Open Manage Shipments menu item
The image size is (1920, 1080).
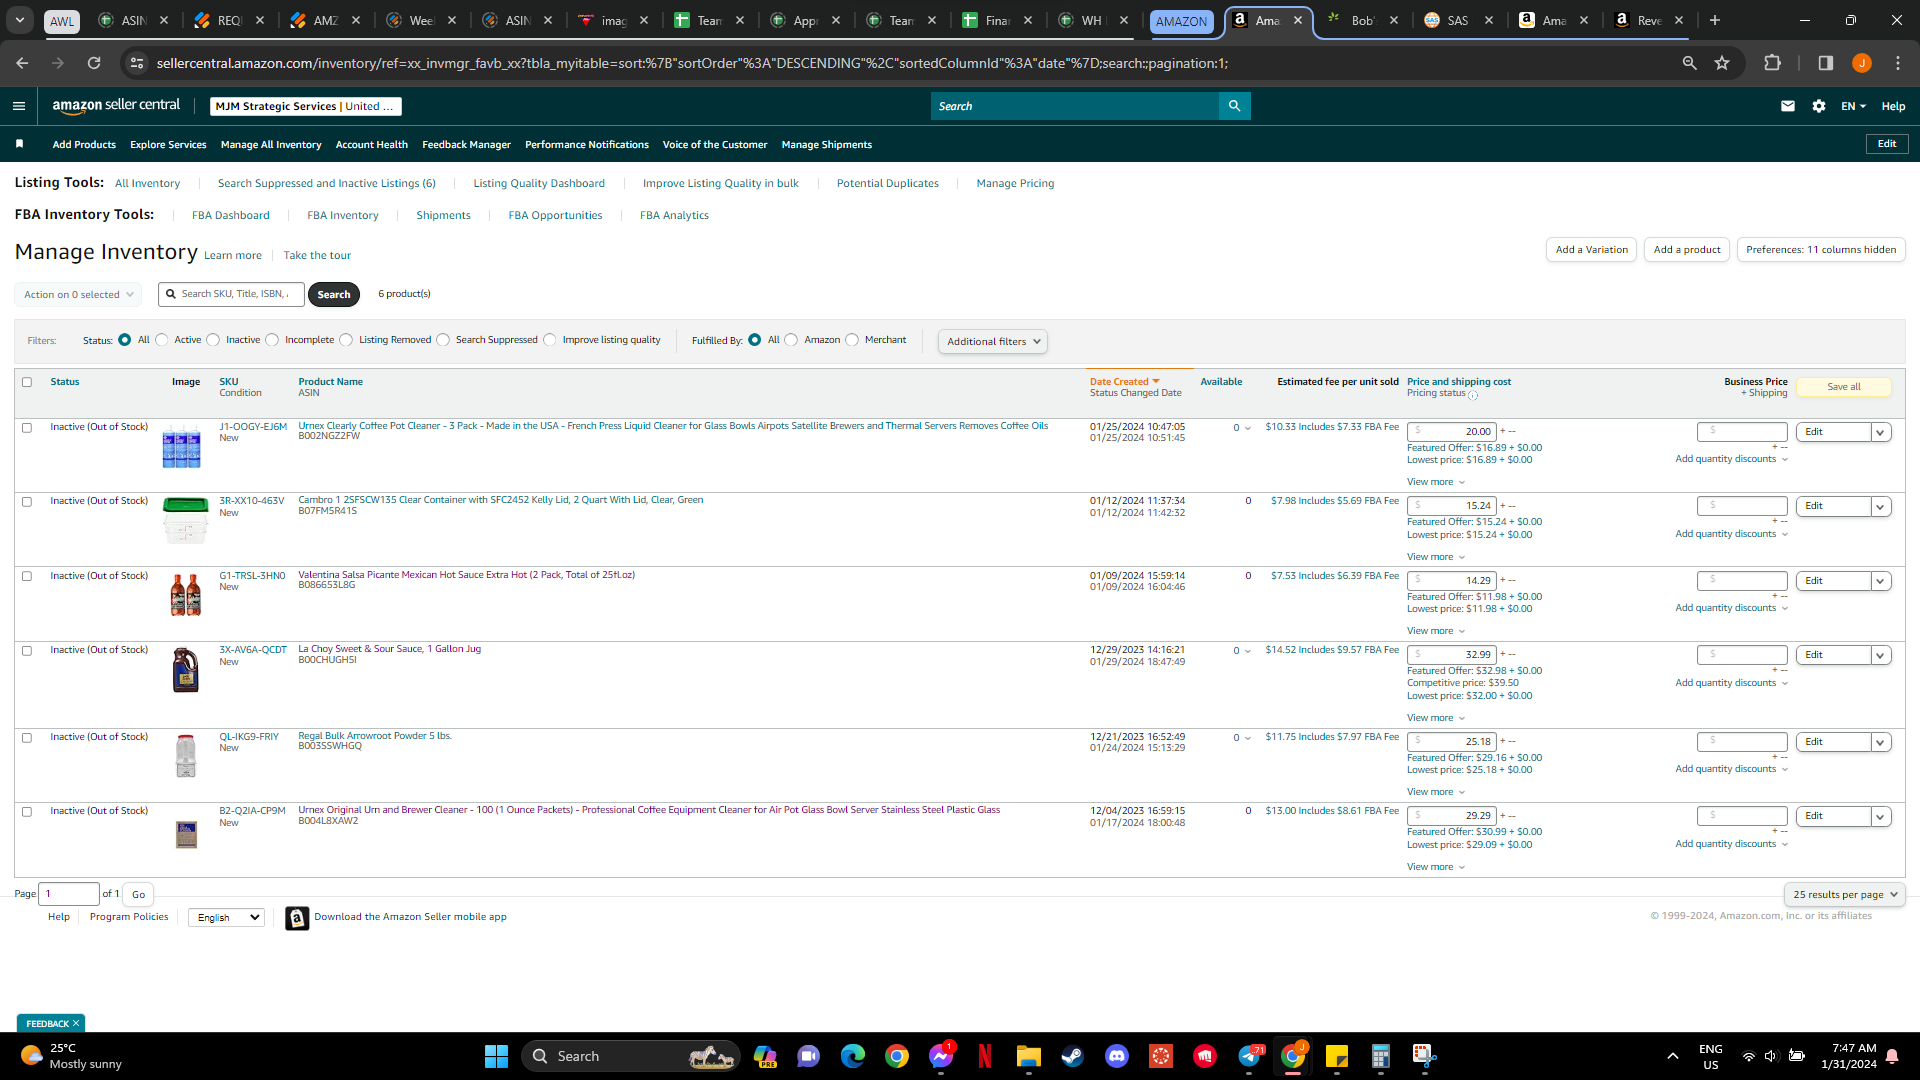(x=827, y=145)
